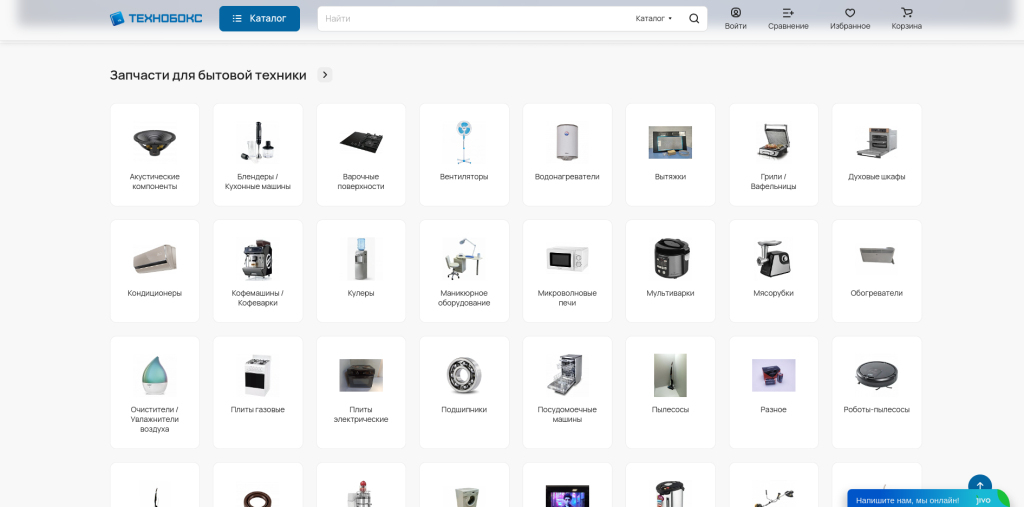Select the Роботы-пылесосы robot vacuum image
Viewport: 1024px width, 507px height.
click(x=876, y=374)
